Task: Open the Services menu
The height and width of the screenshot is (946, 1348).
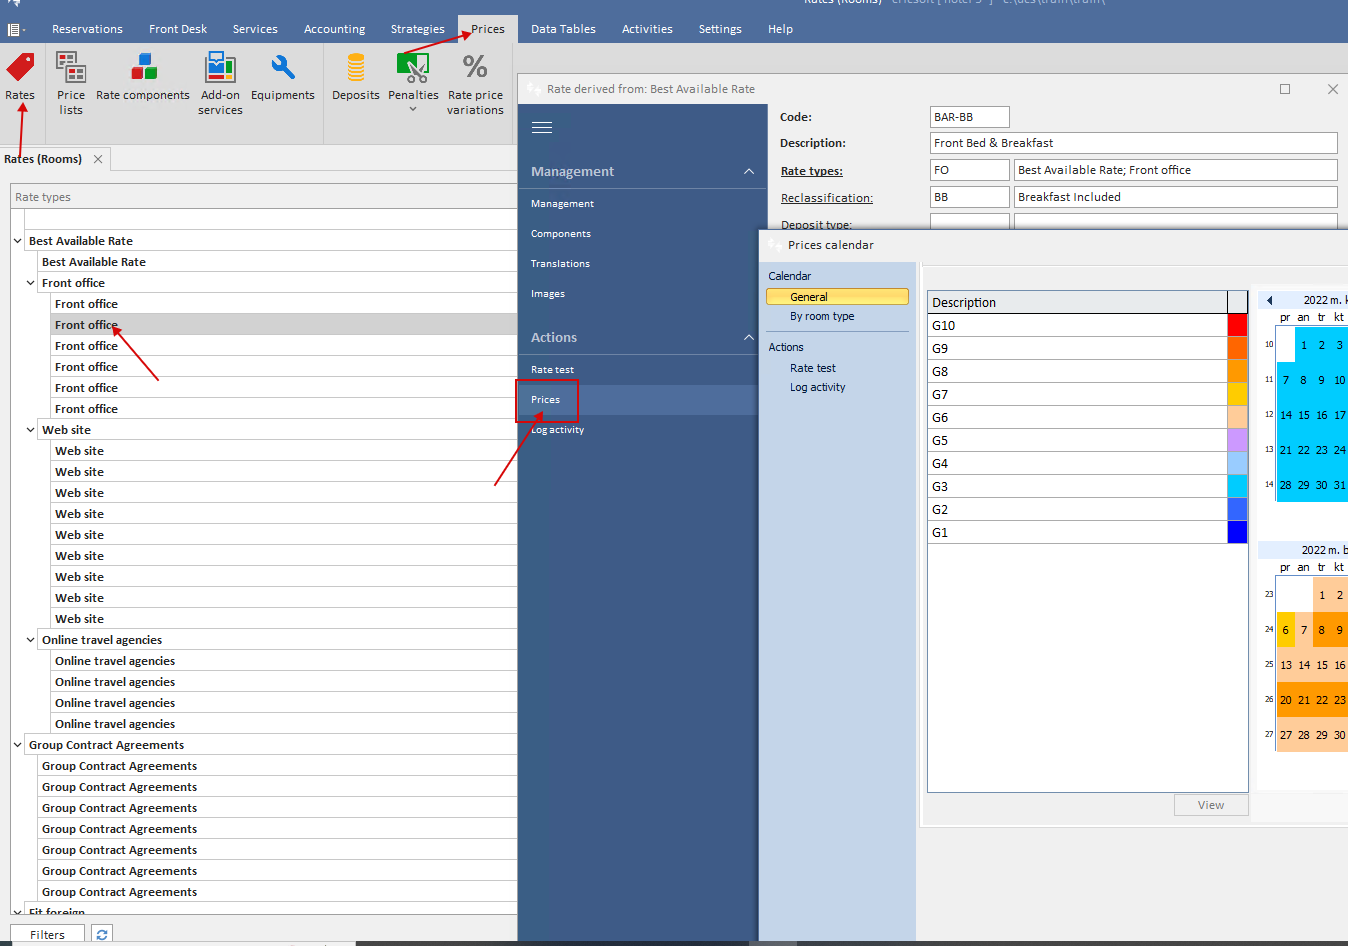Action: (x=255, y=29)
